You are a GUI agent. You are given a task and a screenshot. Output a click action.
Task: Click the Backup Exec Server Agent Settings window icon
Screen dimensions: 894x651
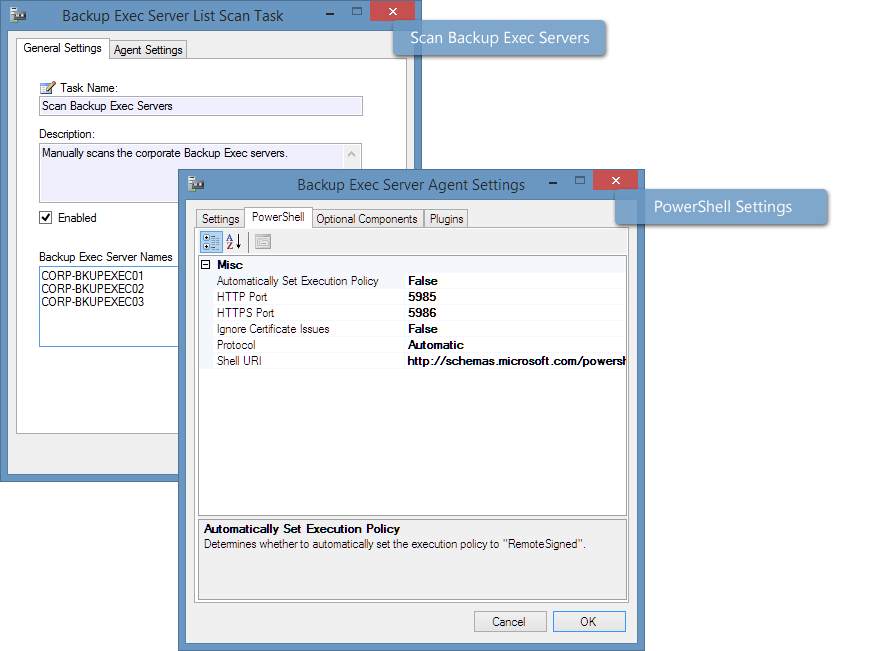pos(196,184)
